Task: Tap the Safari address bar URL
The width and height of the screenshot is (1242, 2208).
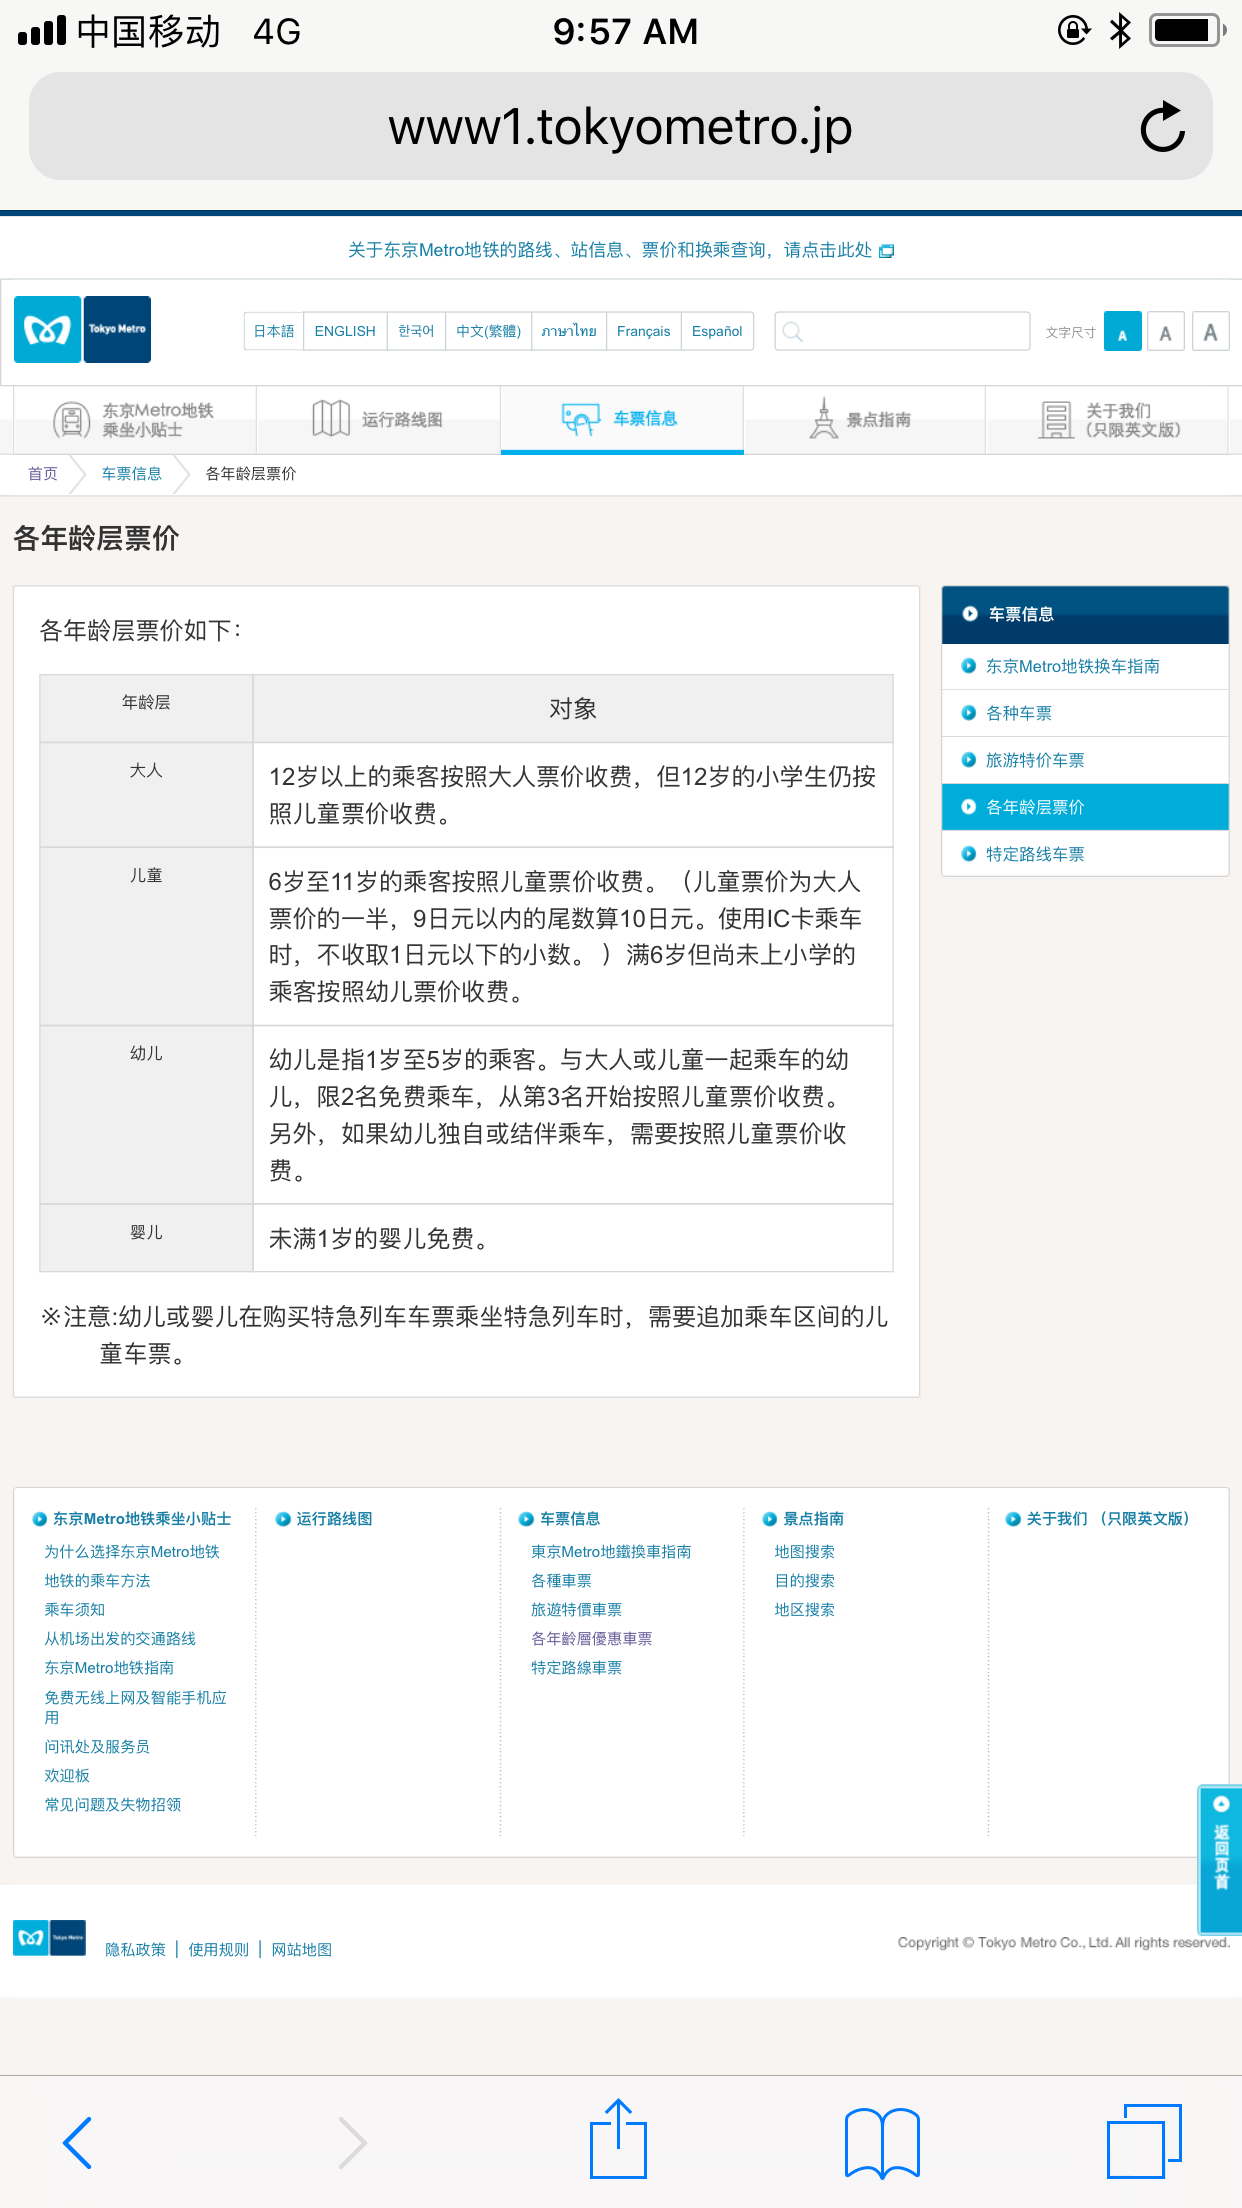Action: coord(620,127)
